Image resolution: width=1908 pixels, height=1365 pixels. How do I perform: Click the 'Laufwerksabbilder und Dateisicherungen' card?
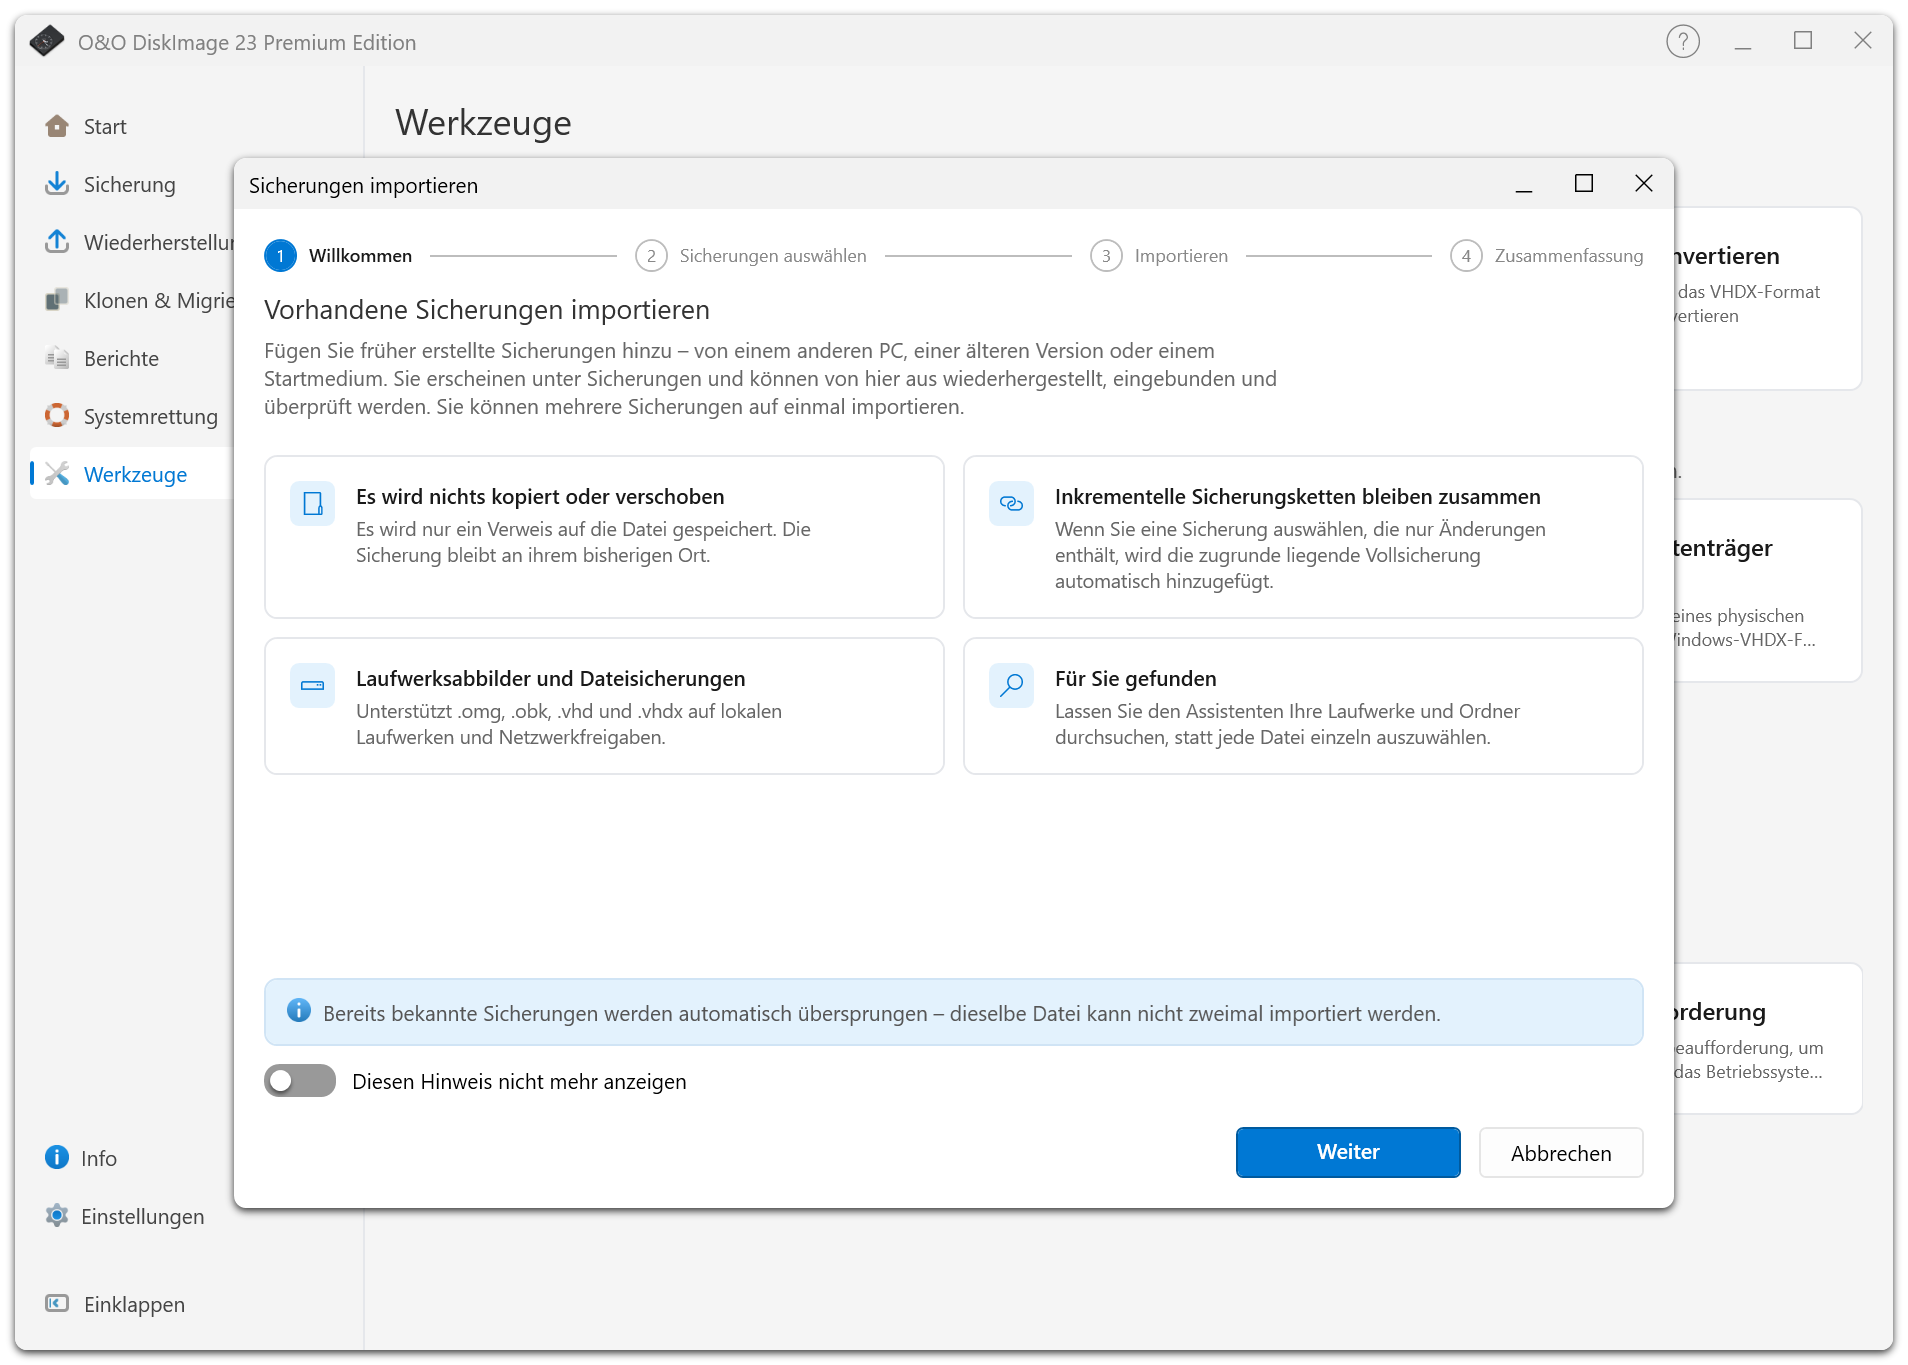tap(604, 706)
